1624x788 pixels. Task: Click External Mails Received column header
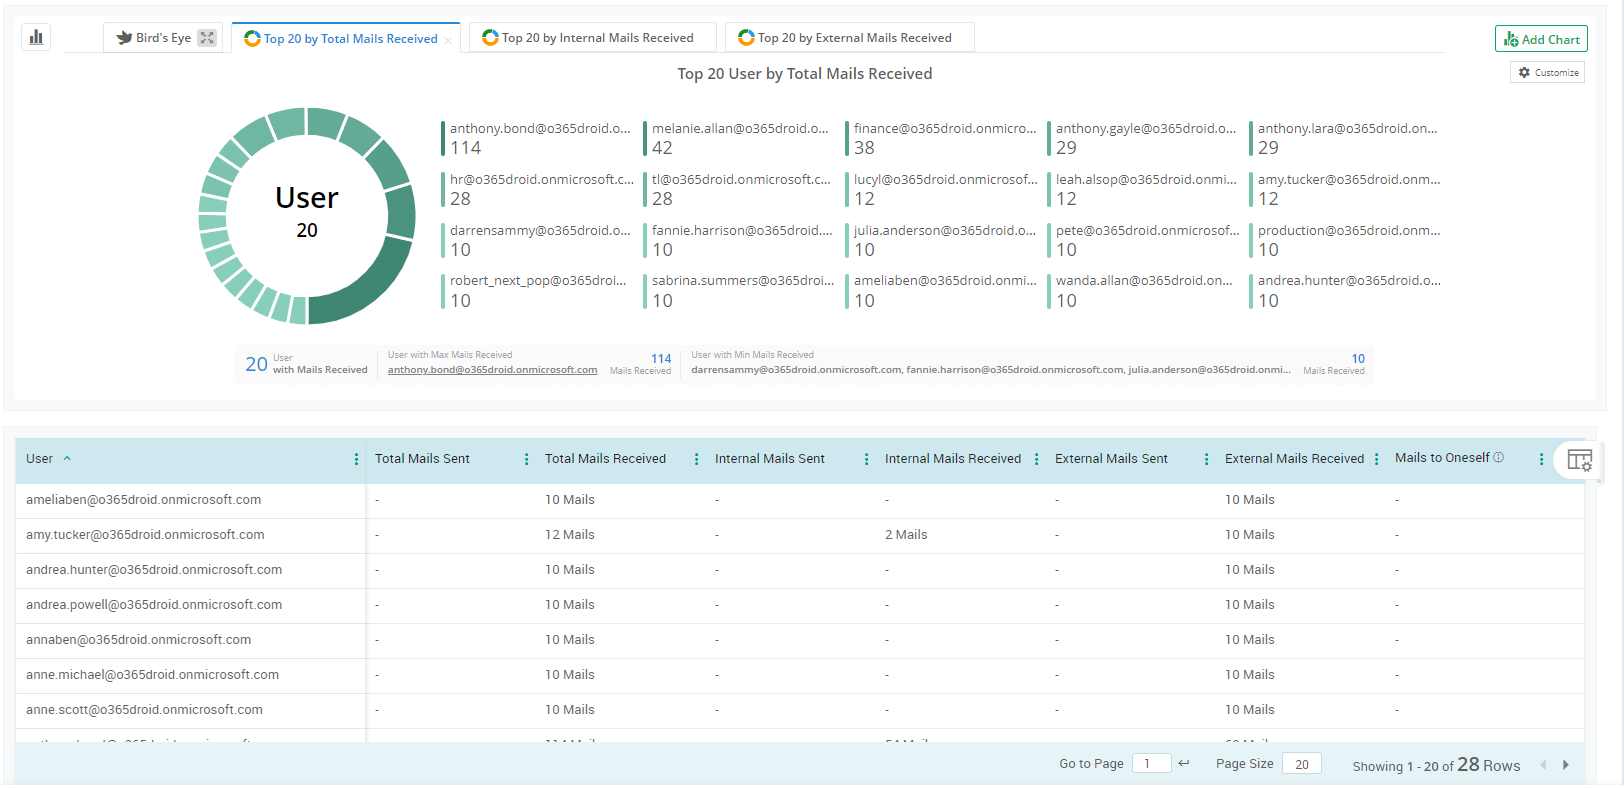click(1294, 459)
